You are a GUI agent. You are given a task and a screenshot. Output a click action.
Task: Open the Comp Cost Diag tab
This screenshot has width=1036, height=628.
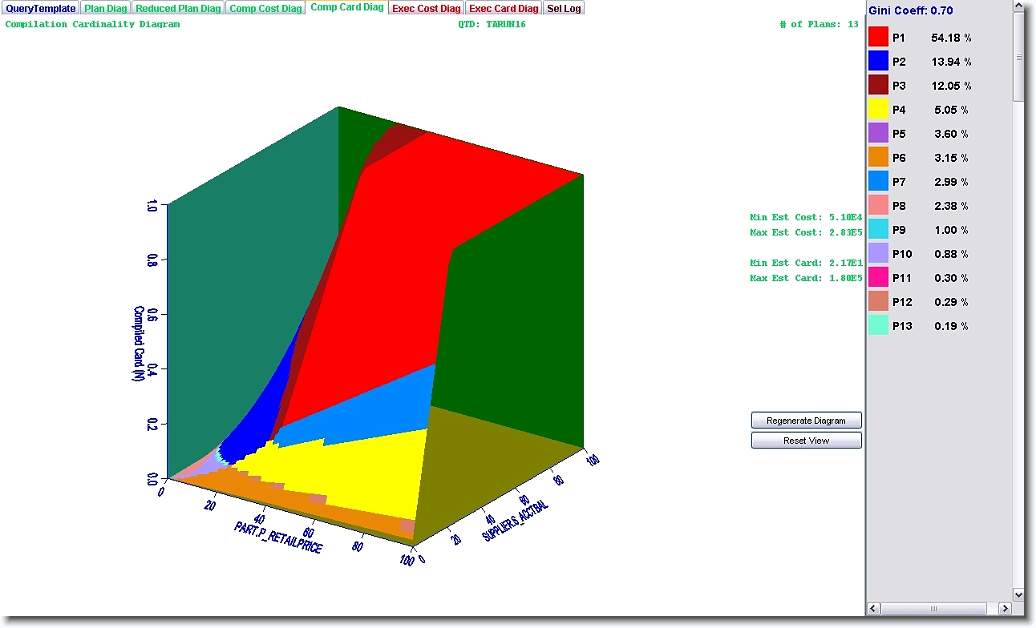pyautogui.click(x=265, y=8)
